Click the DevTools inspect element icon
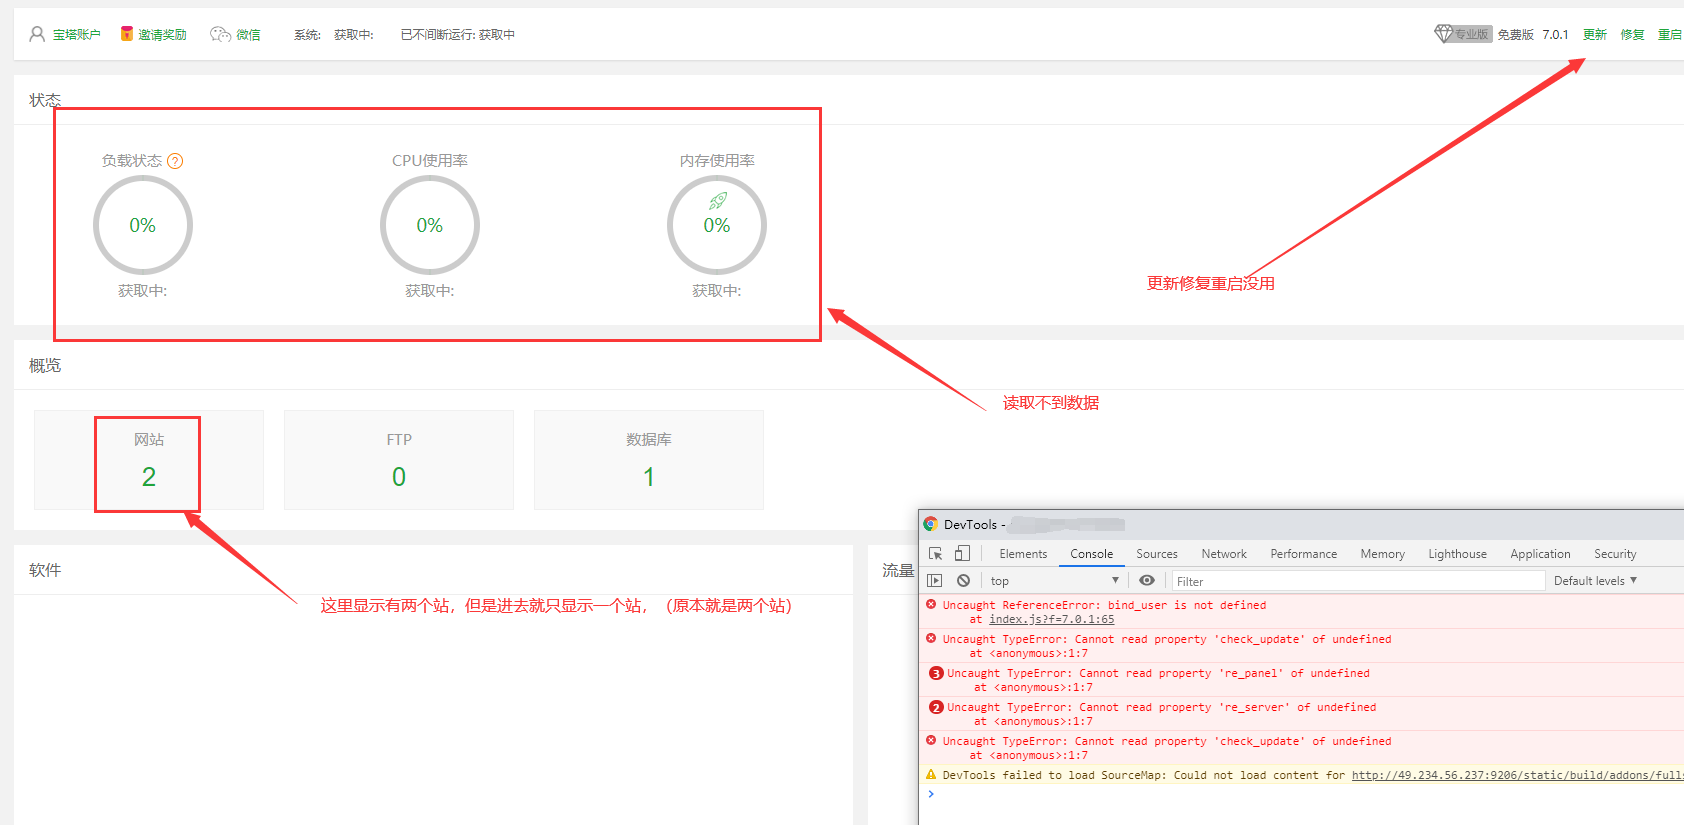Viewport: 1684px width, 825px height. (x=936, y=553)
